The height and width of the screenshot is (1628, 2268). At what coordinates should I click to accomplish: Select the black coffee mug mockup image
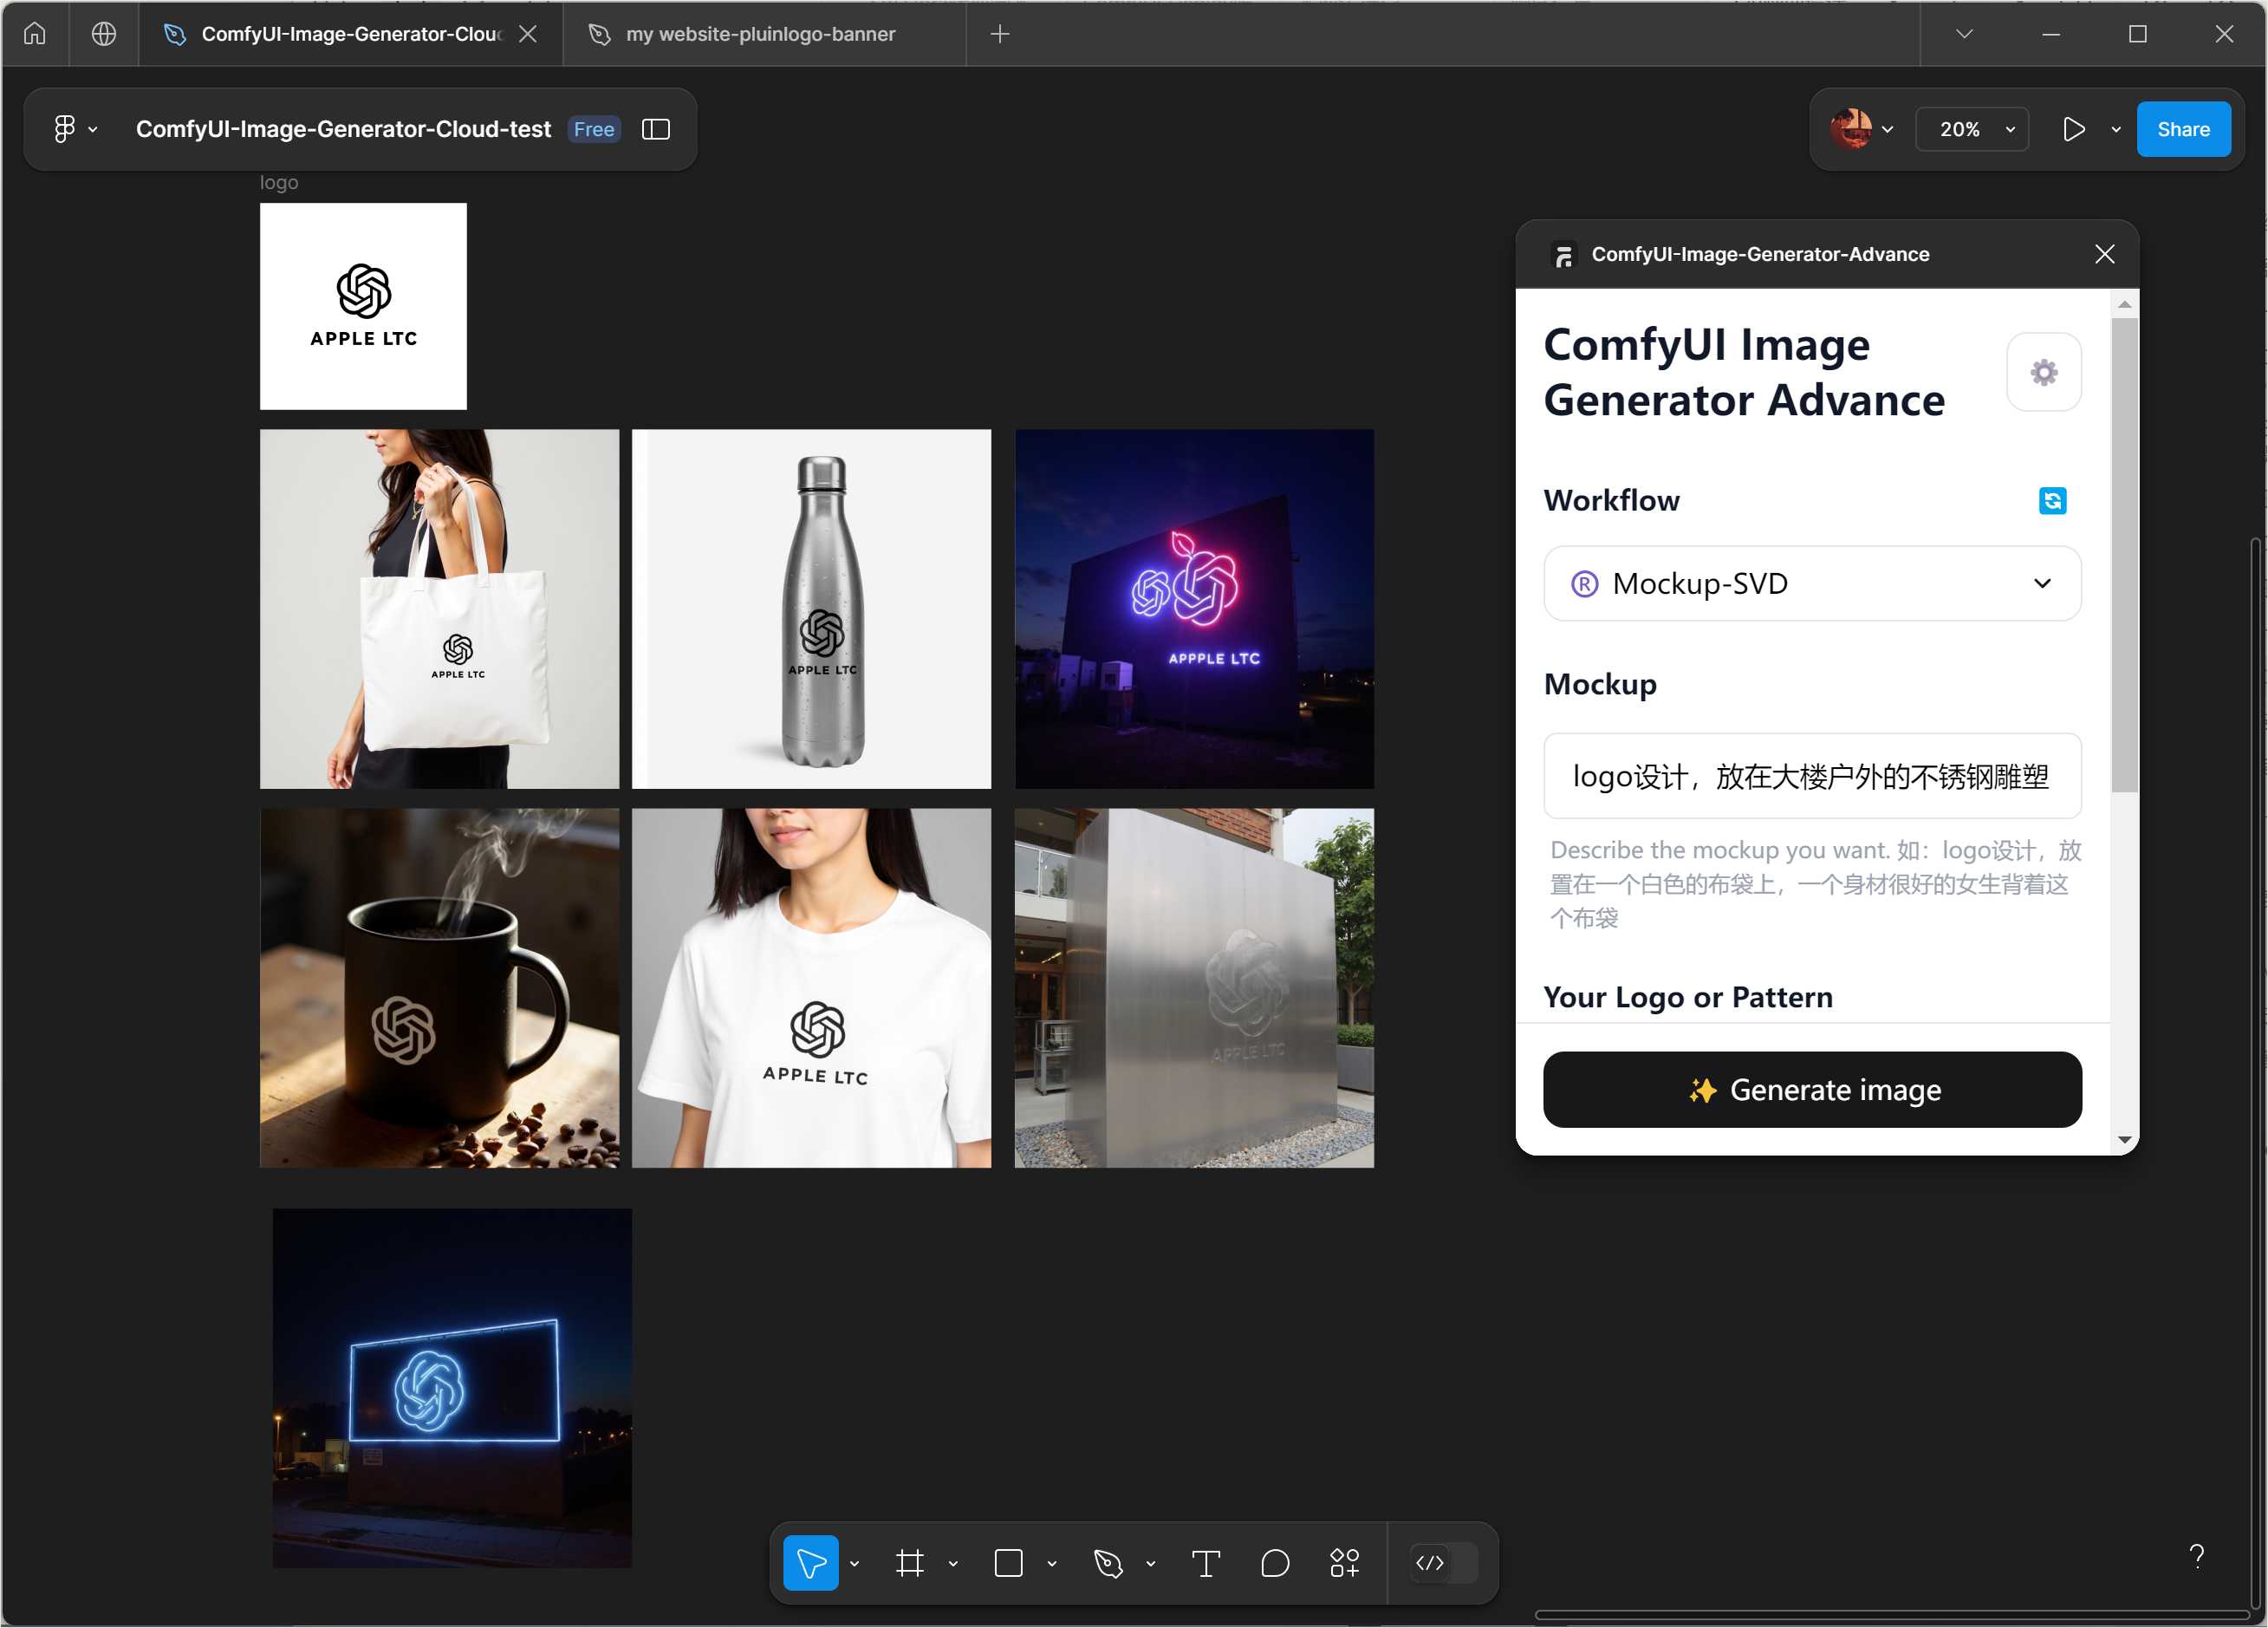[439, 988]
